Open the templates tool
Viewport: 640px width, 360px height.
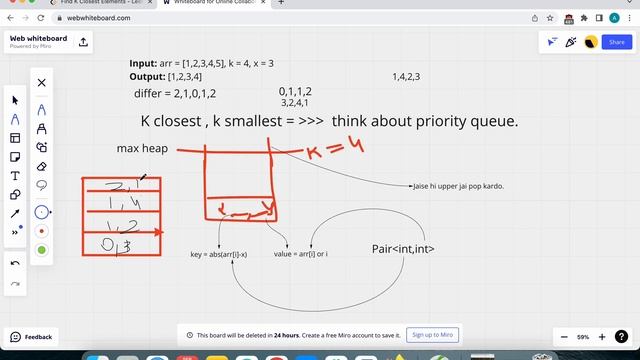[15, 138]
